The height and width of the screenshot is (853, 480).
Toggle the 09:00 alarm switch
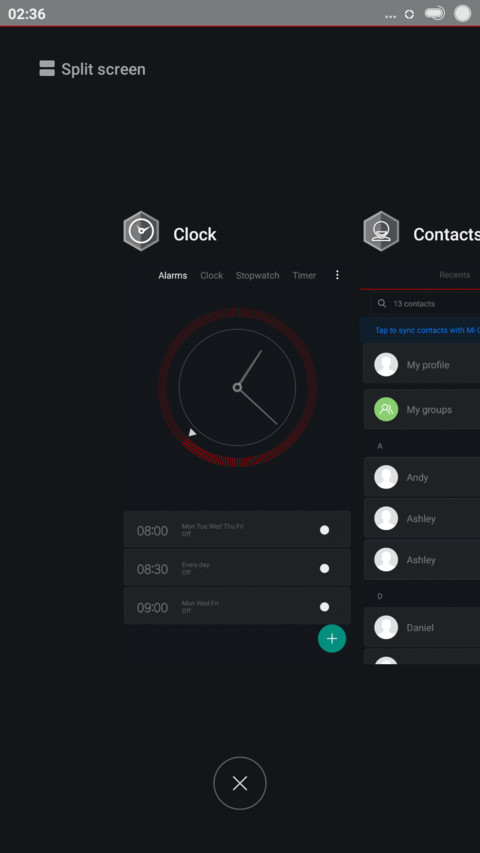(324, 607)
